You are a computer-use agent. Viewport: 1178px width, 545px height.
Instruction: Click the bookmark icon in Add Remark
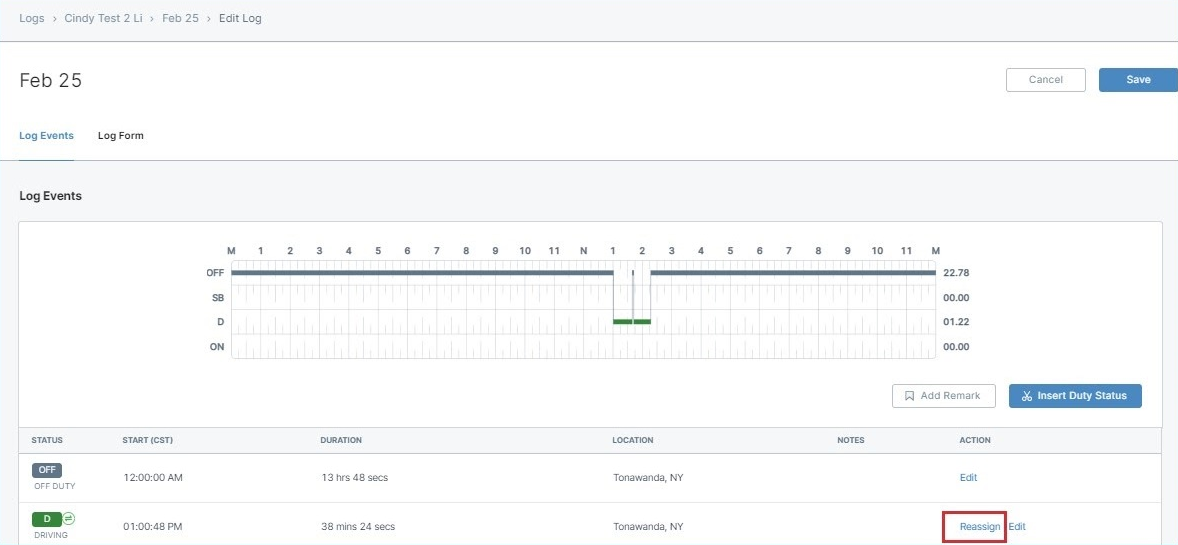909,395
